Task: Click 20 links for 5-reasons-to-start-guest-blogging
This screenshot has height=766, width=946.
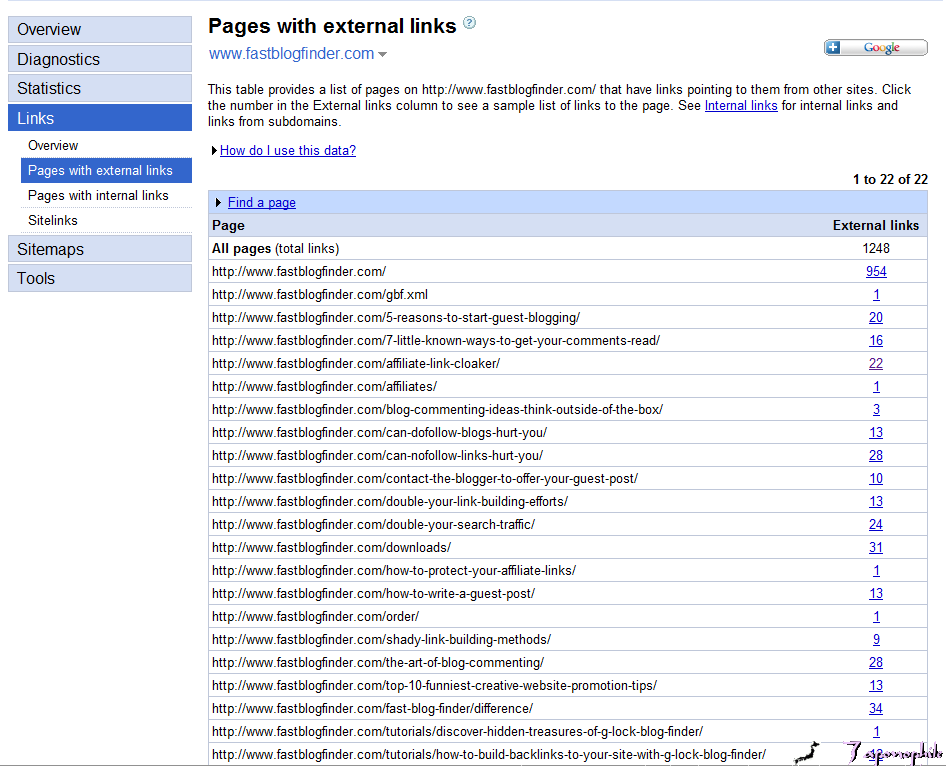Action: tap(876, 317)
